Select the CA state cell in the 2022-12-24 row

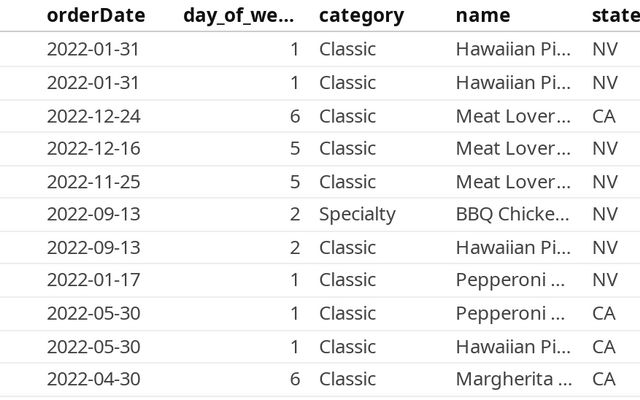point(604,116)
